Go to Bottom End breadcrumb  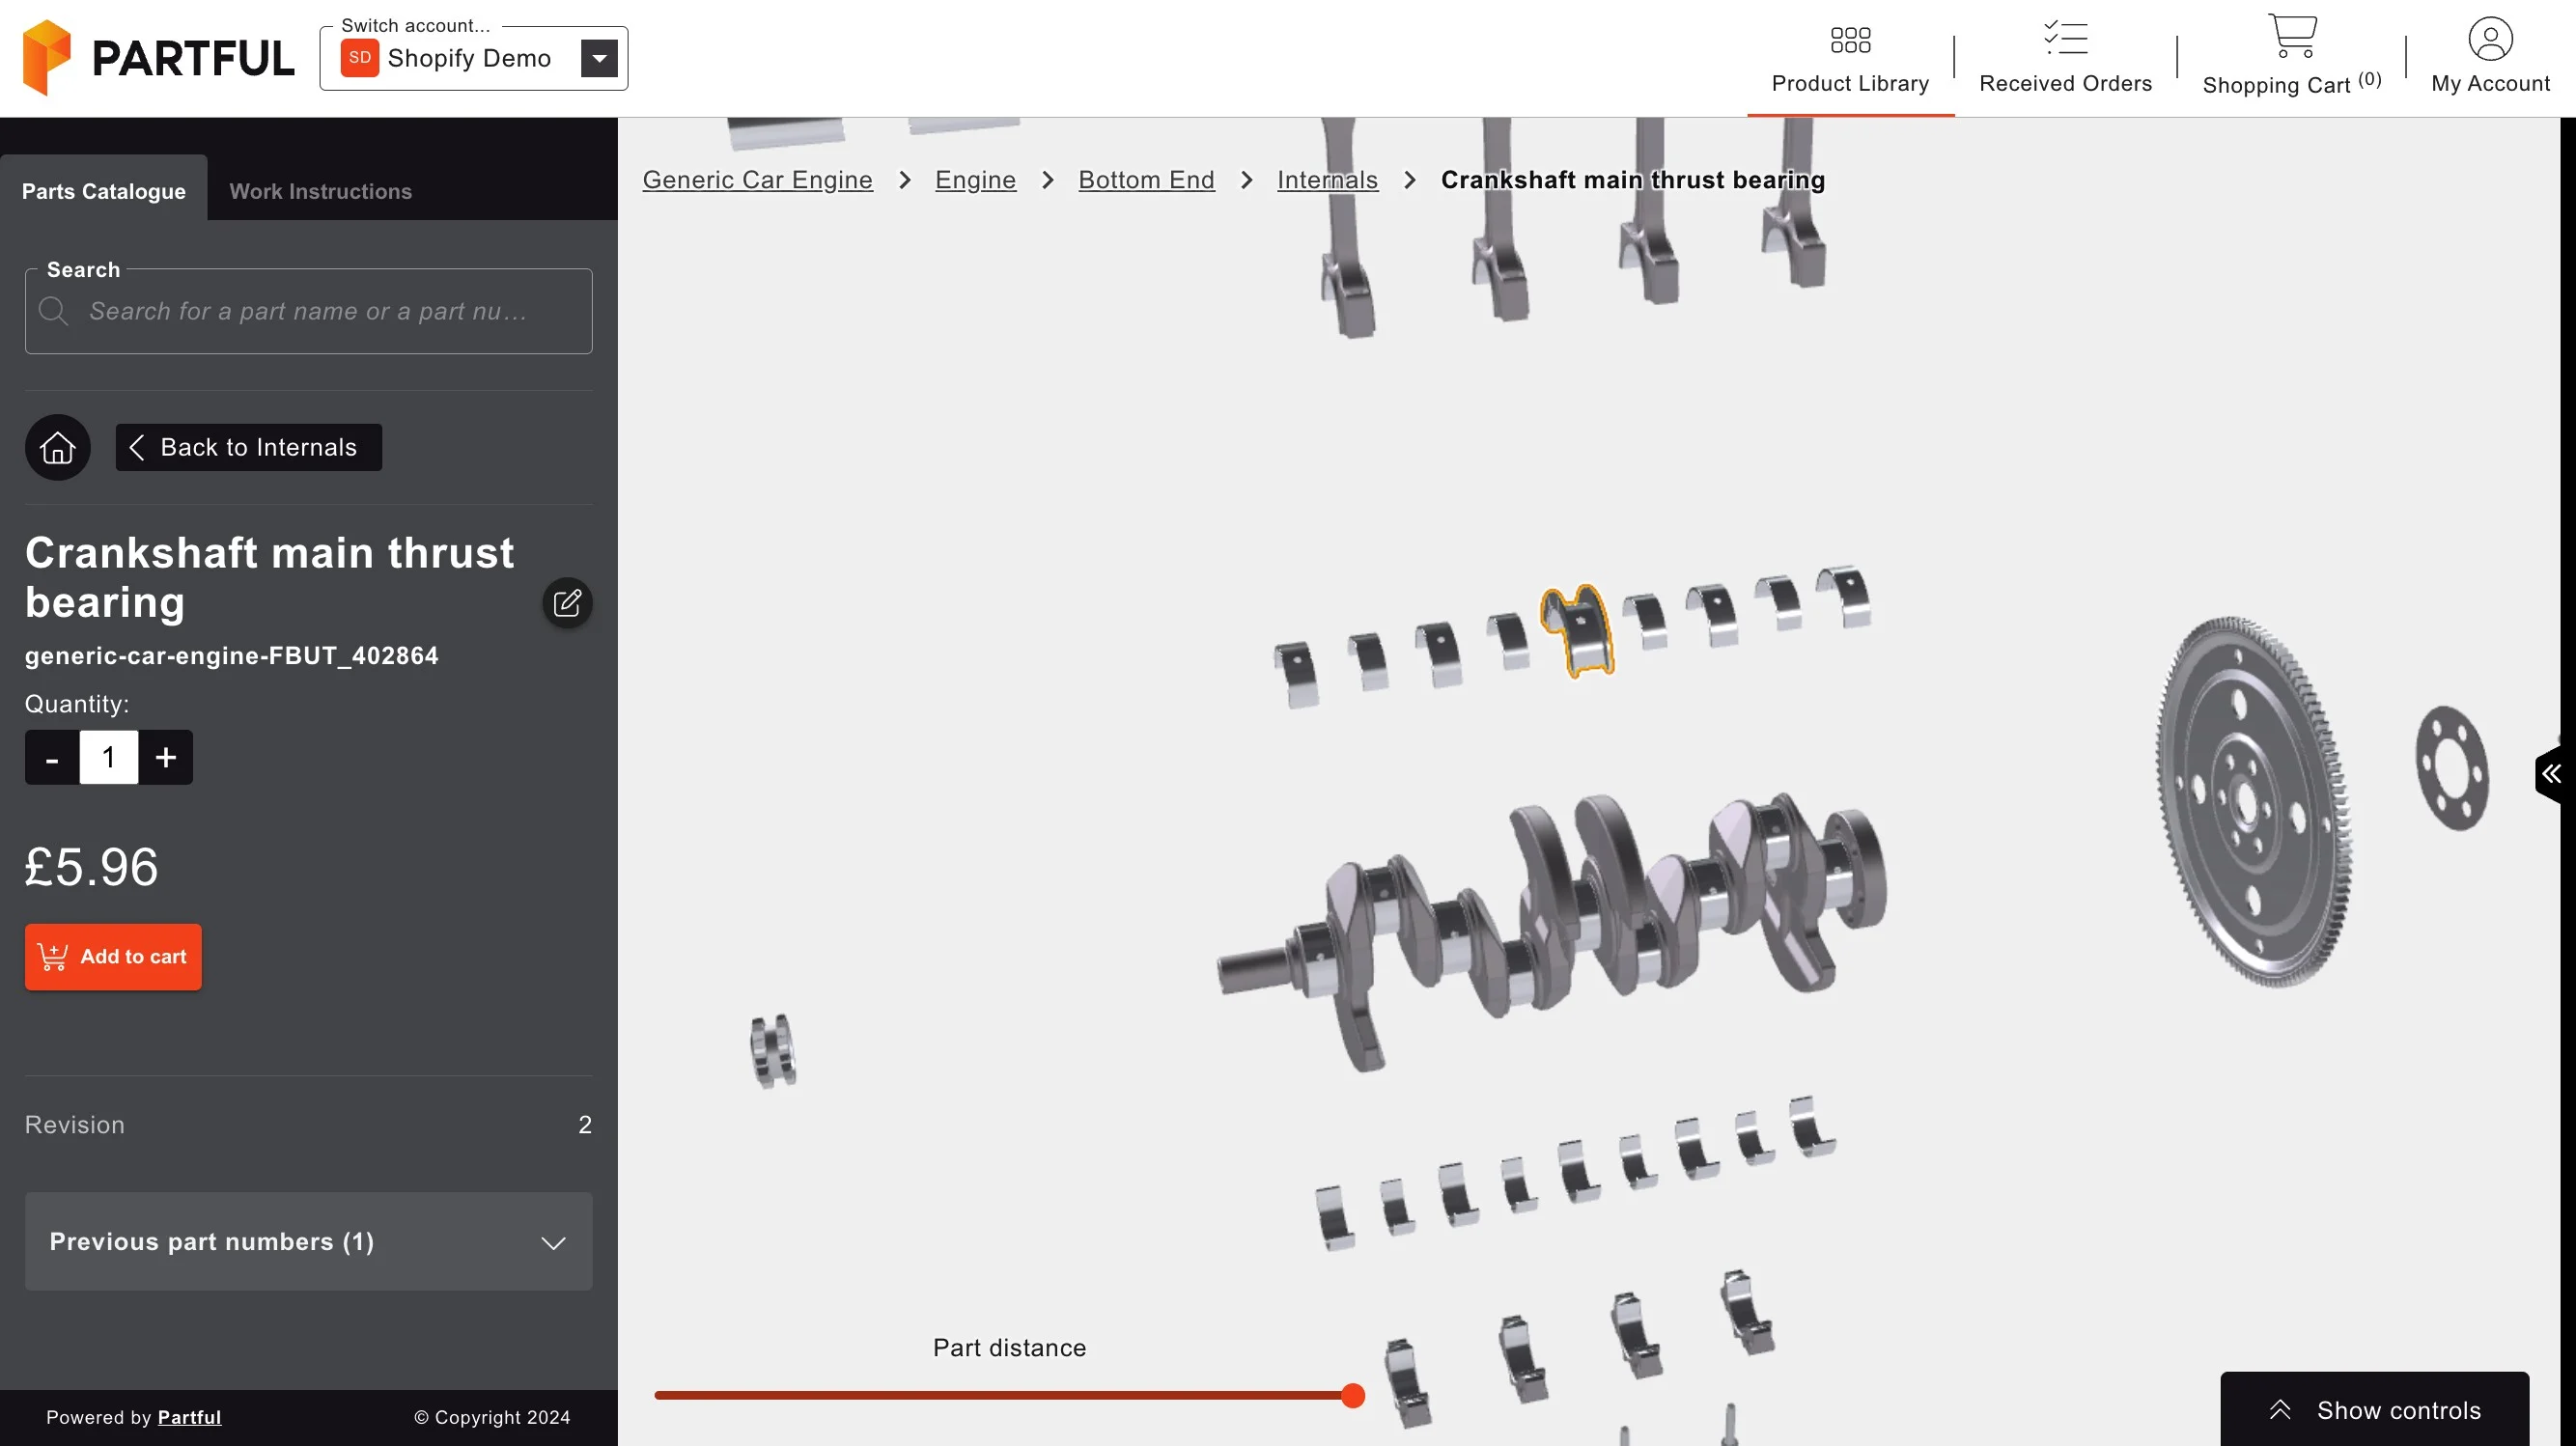1146,180
